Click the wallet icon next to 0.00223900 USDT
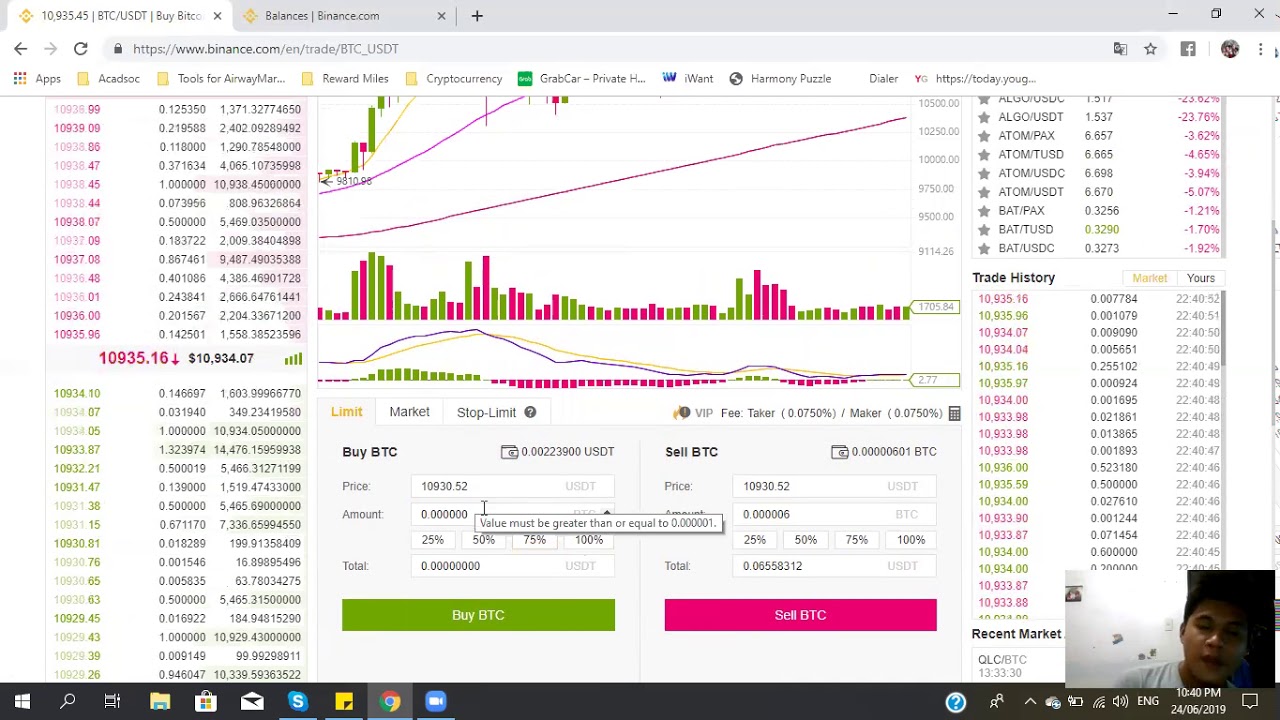1280x720 pixels. (x=509, y=452)
